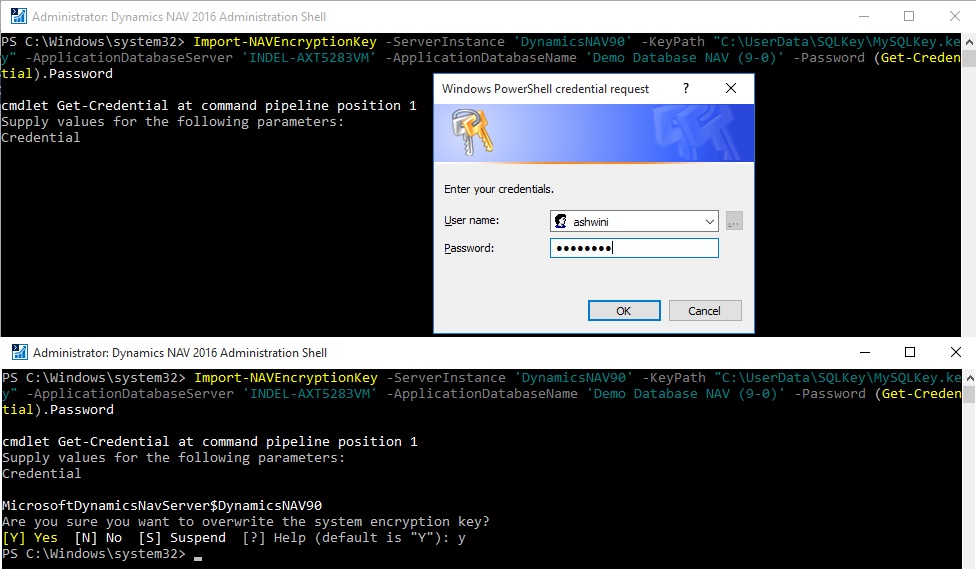
Task: Click 'Demo Database NAV (9-0)' in top shell
Action: [x=684, y=58]
